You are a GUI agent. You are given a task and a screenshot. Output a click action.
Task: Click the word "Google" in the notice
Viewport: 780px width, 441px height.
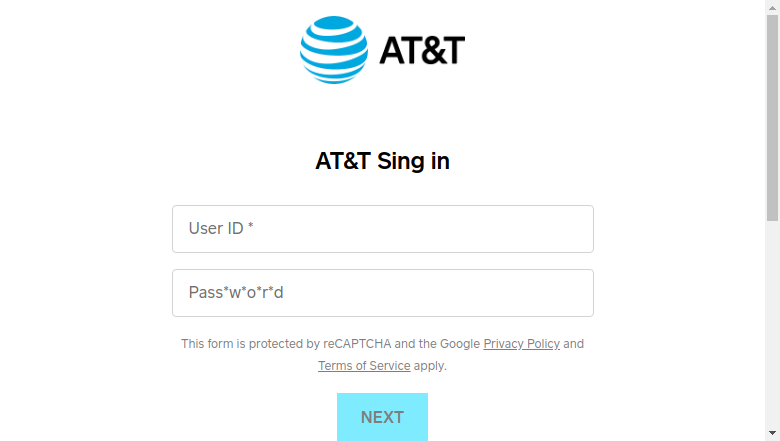tap(460, 344)
